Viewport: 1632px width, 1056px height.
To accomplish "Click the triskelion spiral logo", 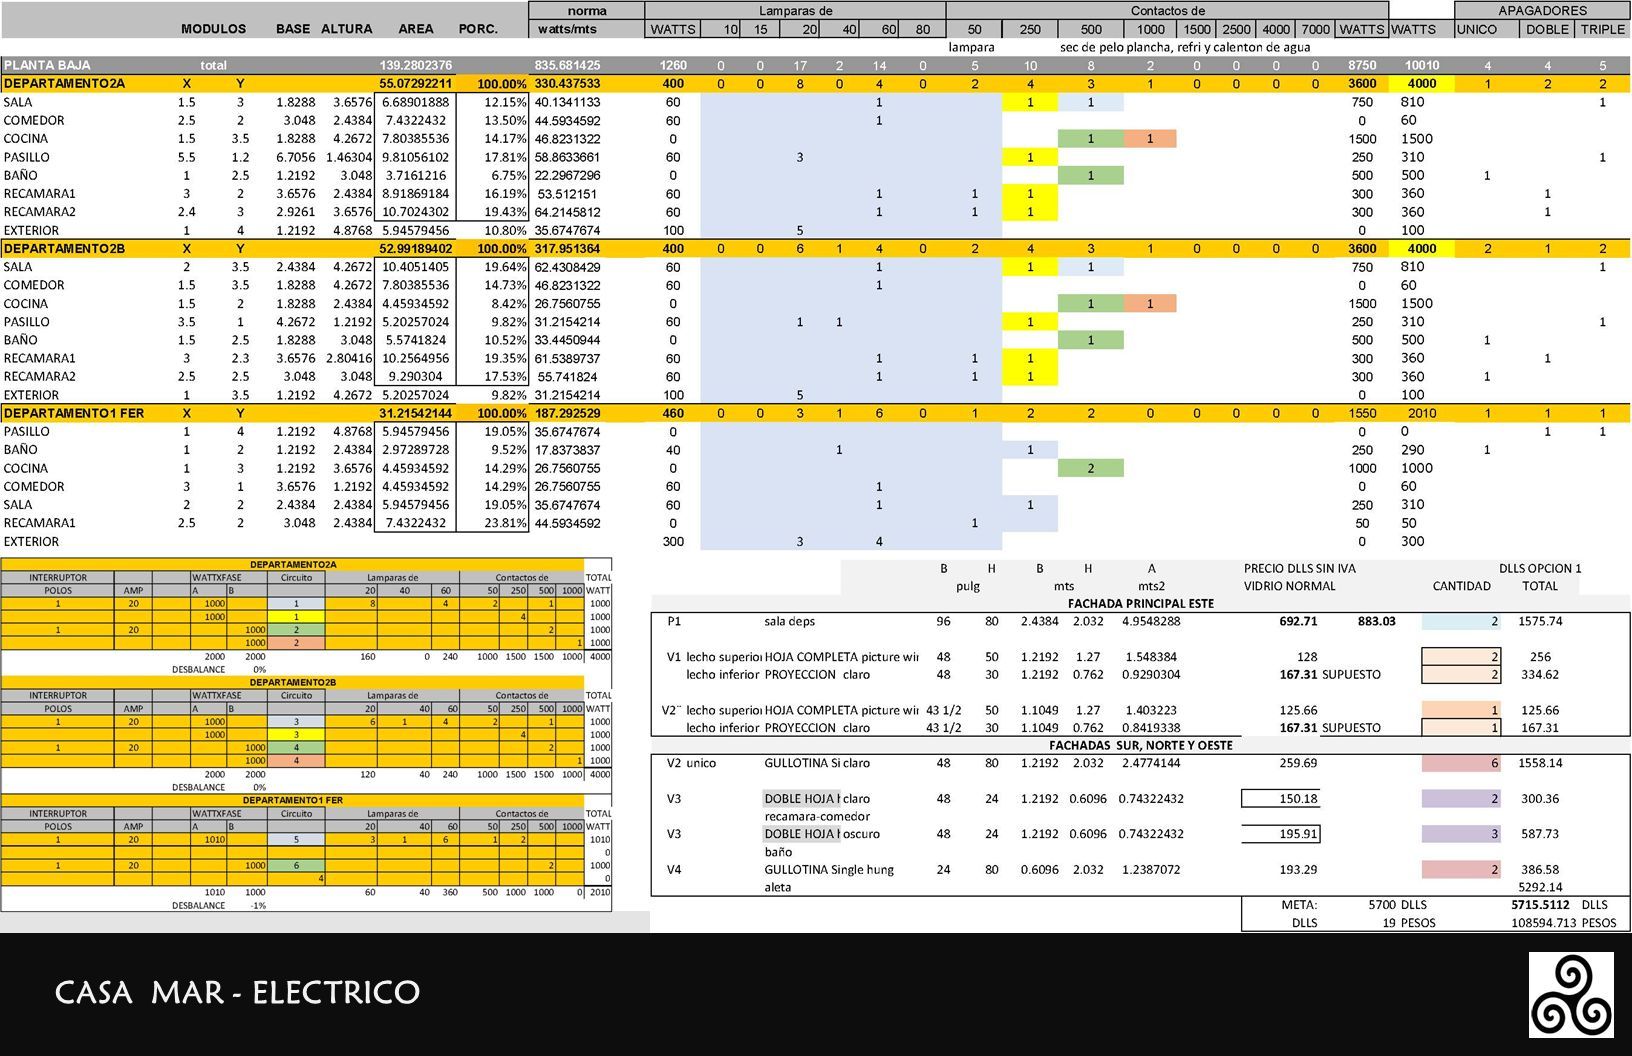I will (x=1571, y=994).
